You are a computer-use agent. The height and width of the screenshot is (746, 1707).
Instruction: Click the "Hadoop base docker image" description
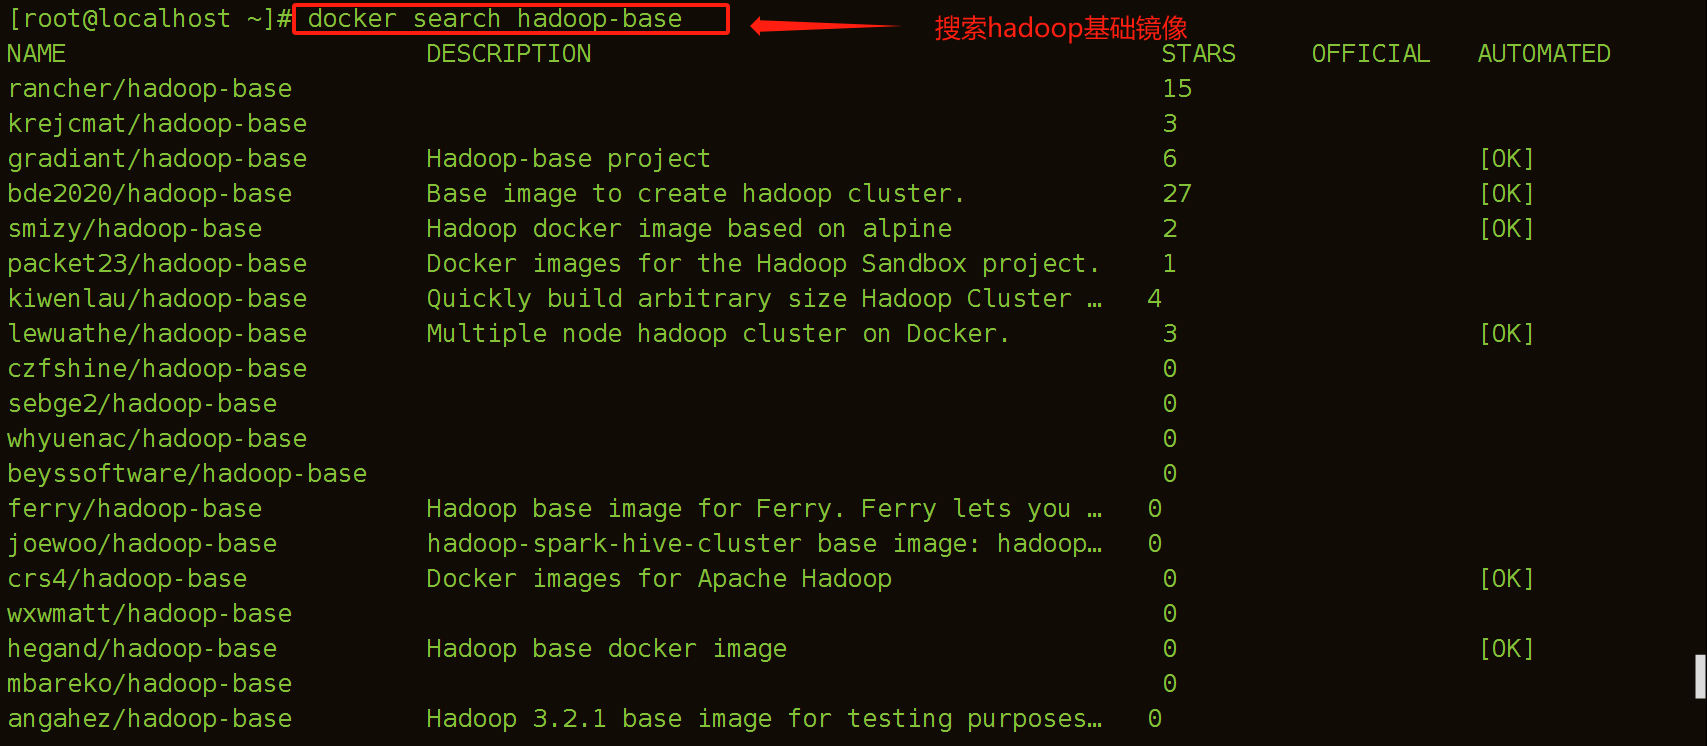(x=606, y=649)
